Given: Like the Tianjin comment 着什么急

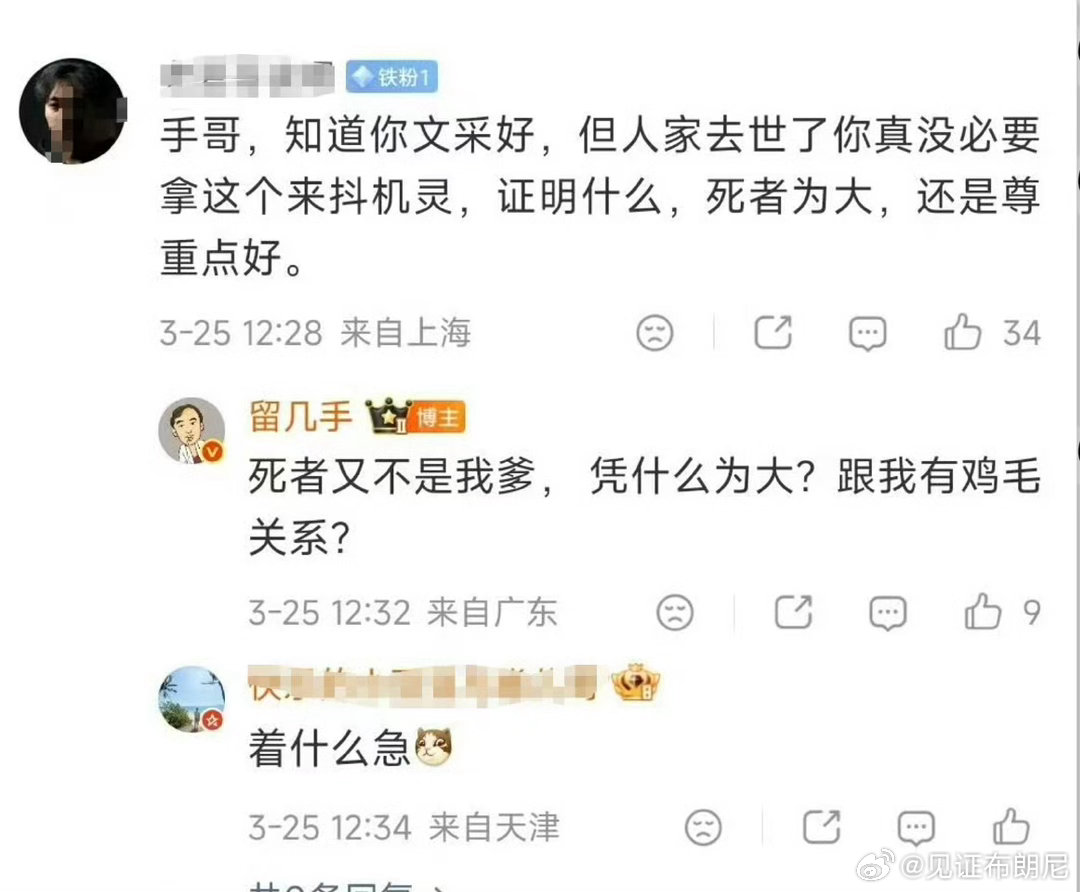Looking at the screenshot, I should [1010, 827].
